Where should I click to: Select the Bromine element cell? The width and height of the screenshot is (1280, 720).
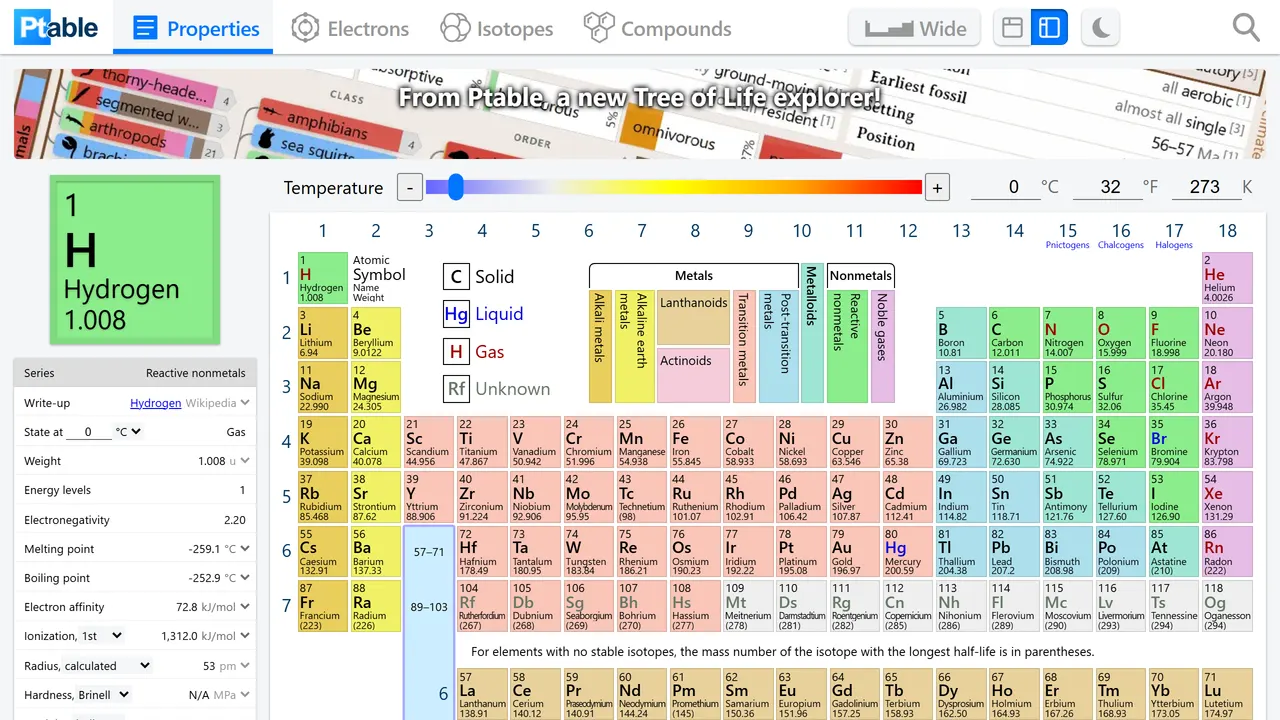[1173, 442]
